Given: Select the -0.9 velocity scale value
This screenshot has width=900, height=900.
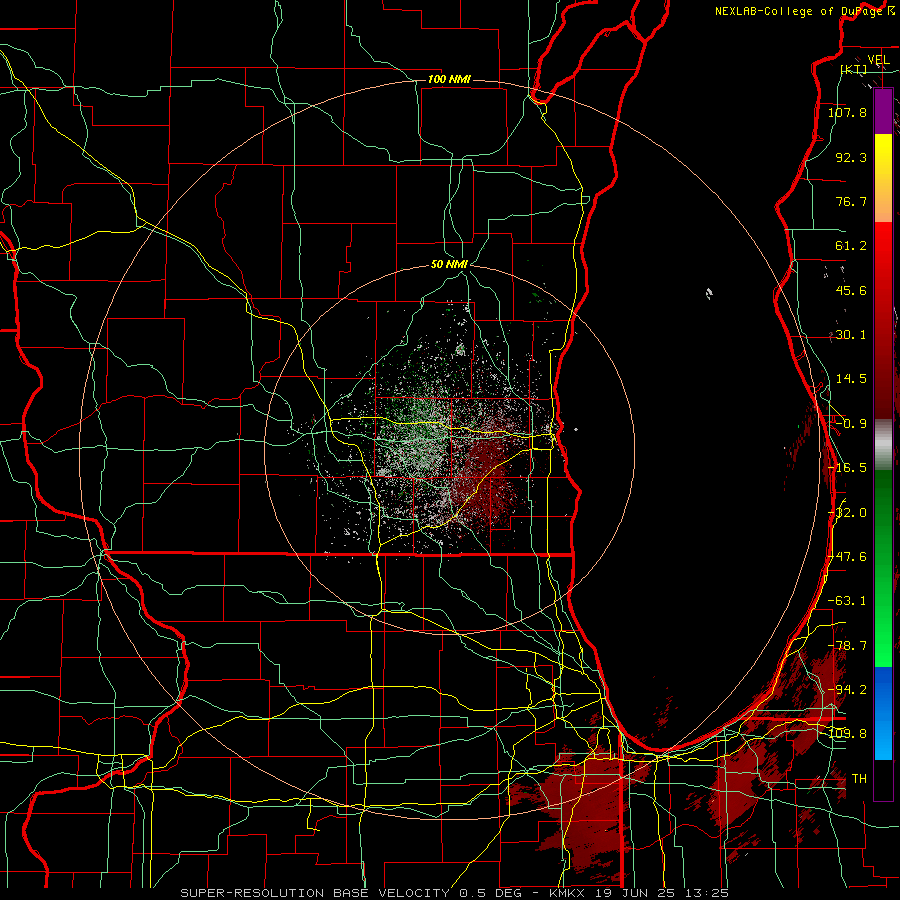Looking at the screenshot, I should [851, 424].
